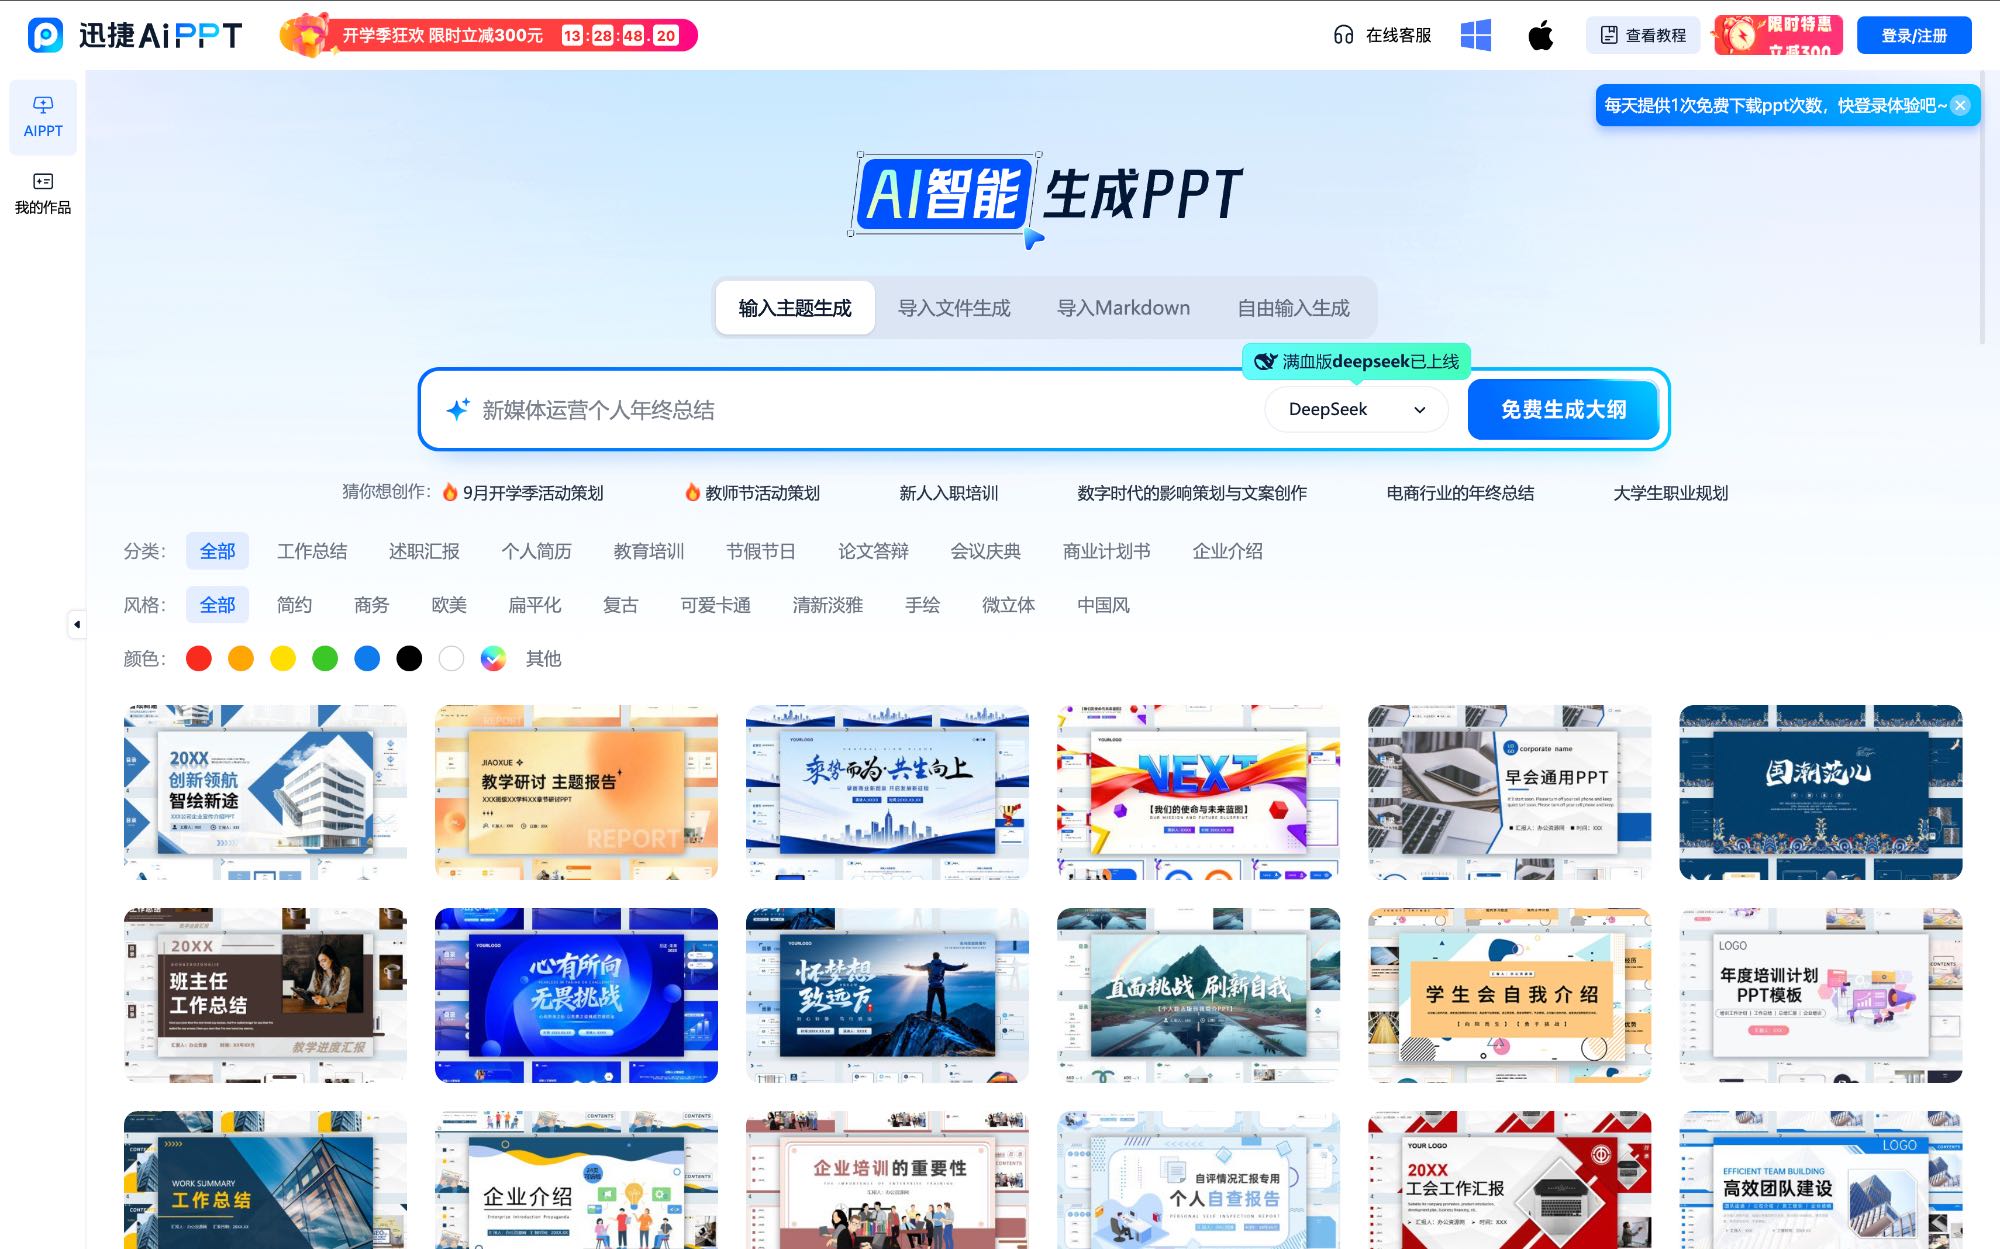This screenshot has width=2000, height=1249.
Task: Pick the orange color swatch
Action: [x=241, y=658]
